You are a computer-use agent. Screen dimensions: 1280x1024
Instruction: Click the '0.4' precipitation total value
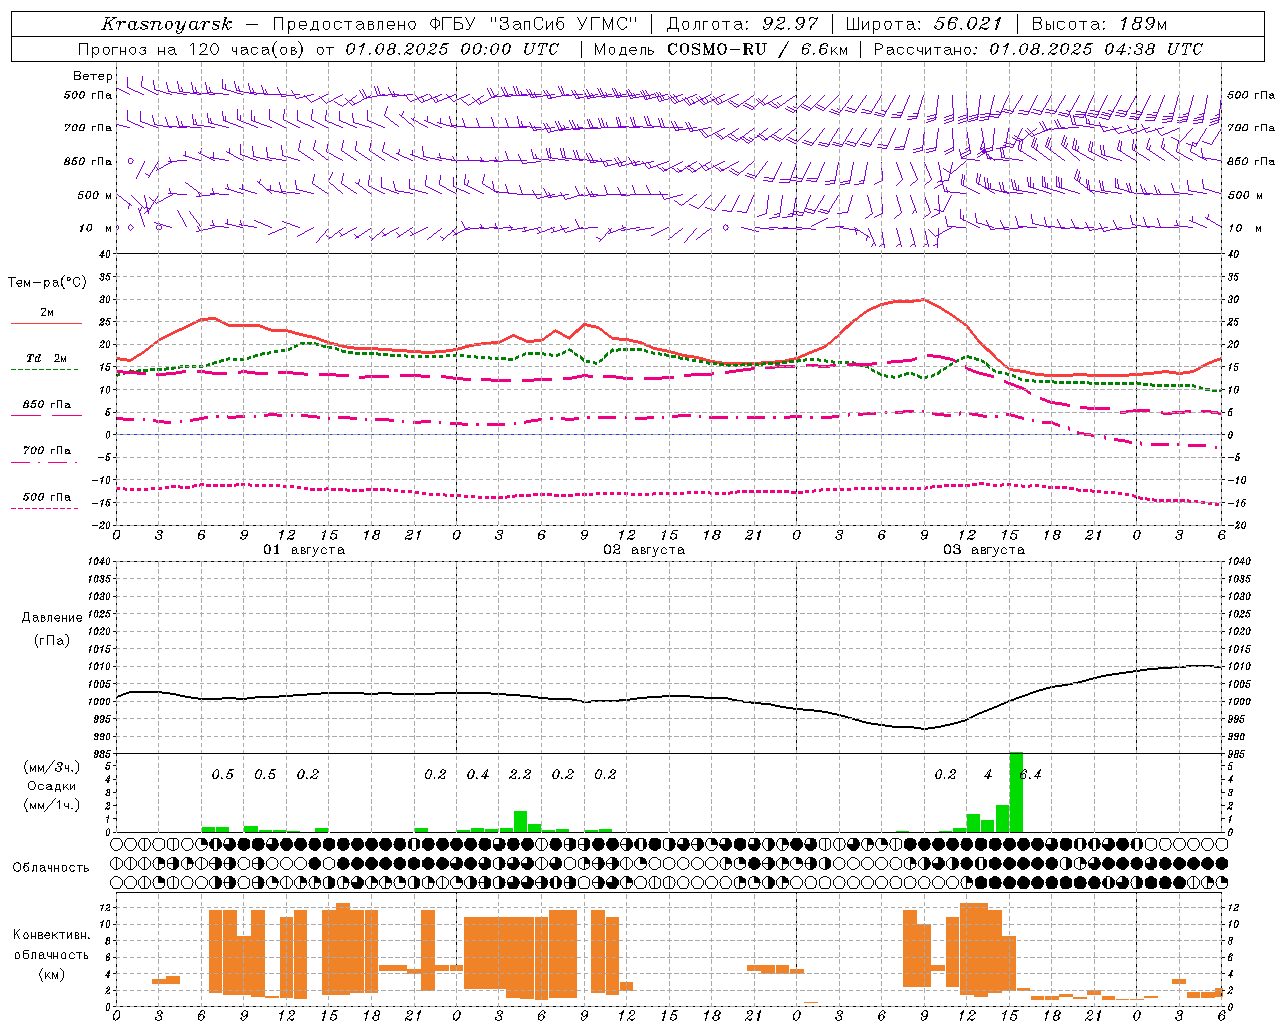tap(478, 775)
